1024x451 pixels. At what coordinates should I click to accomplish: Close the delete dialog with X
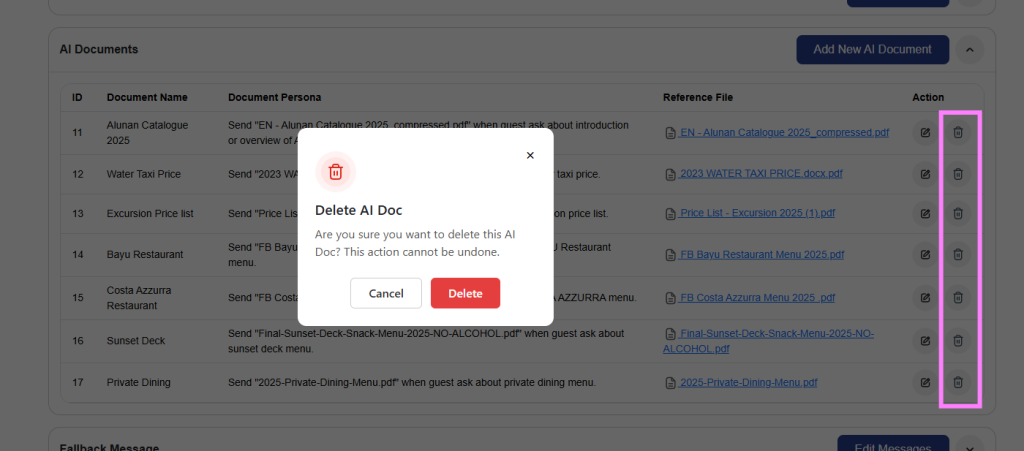click(530, 155)
